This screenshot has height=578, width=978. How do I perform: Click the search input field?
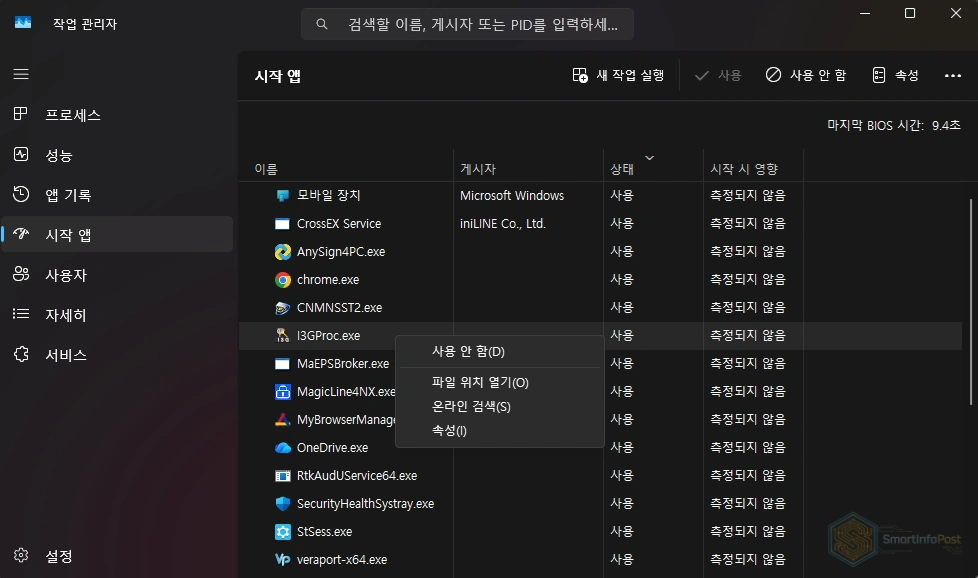[468, 24]
